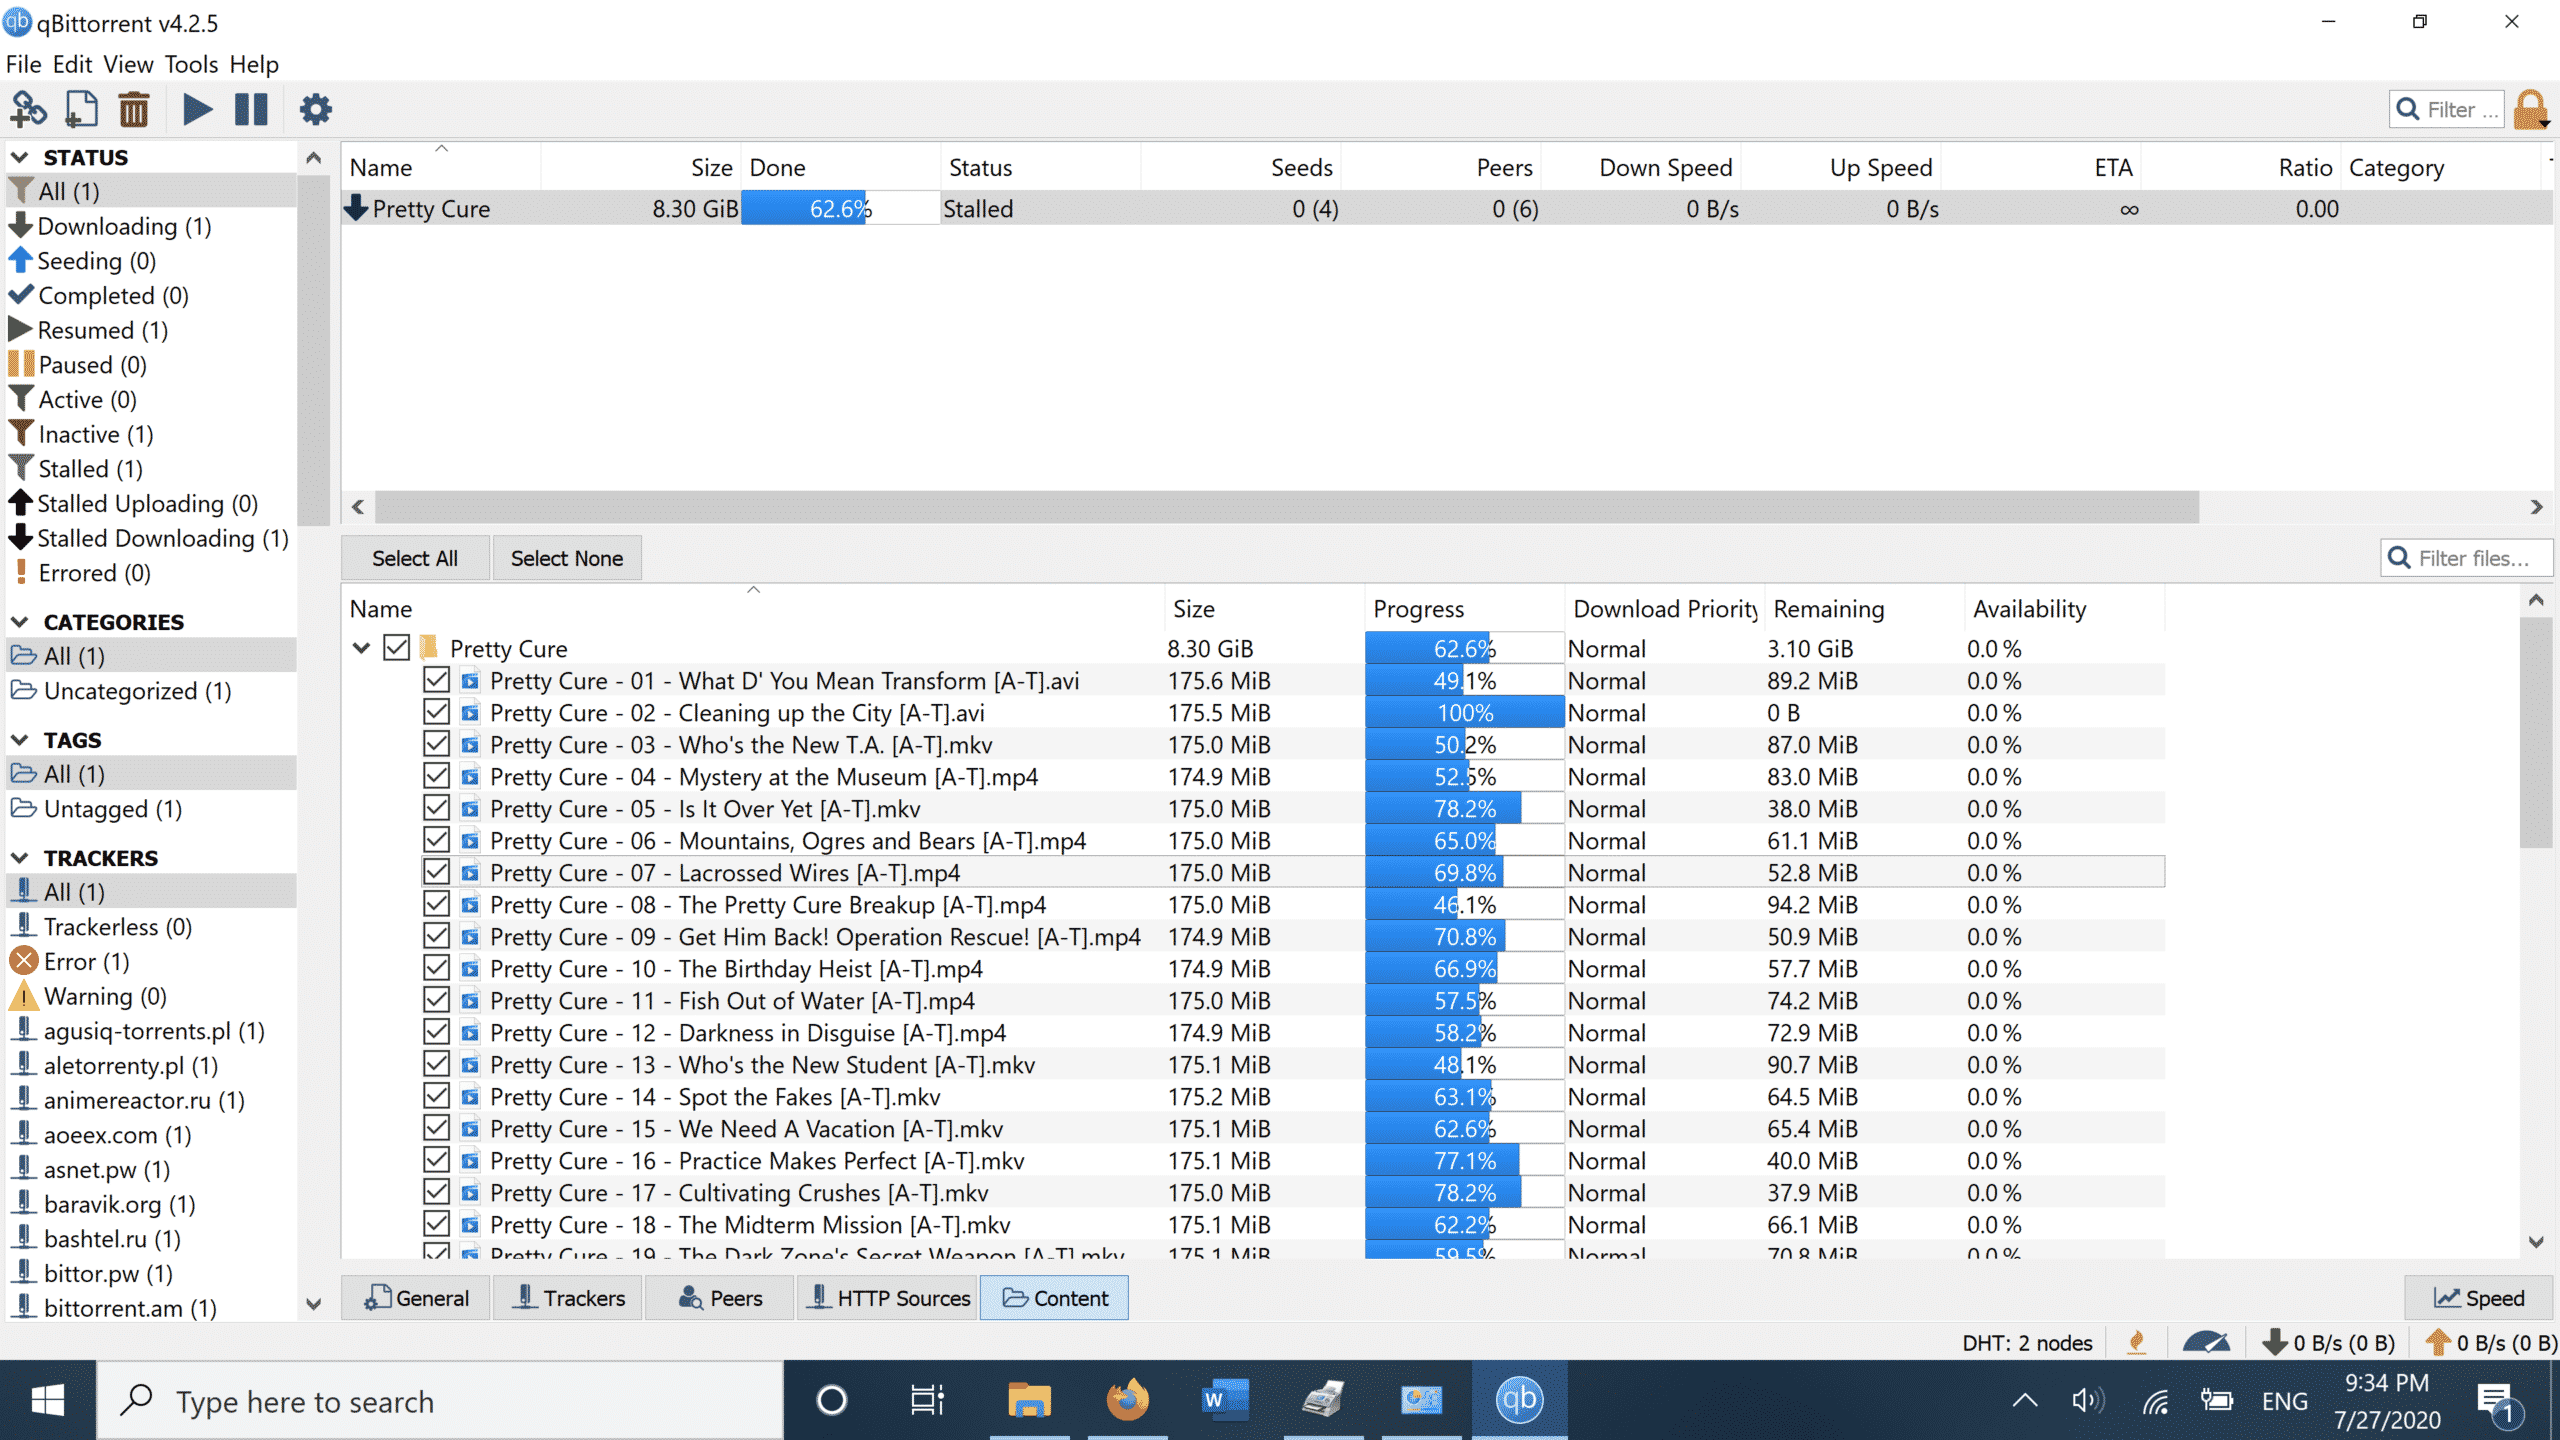Click the Speed graph button
This screenshot has height=1440, width=2560.
click(2479, 1298)
